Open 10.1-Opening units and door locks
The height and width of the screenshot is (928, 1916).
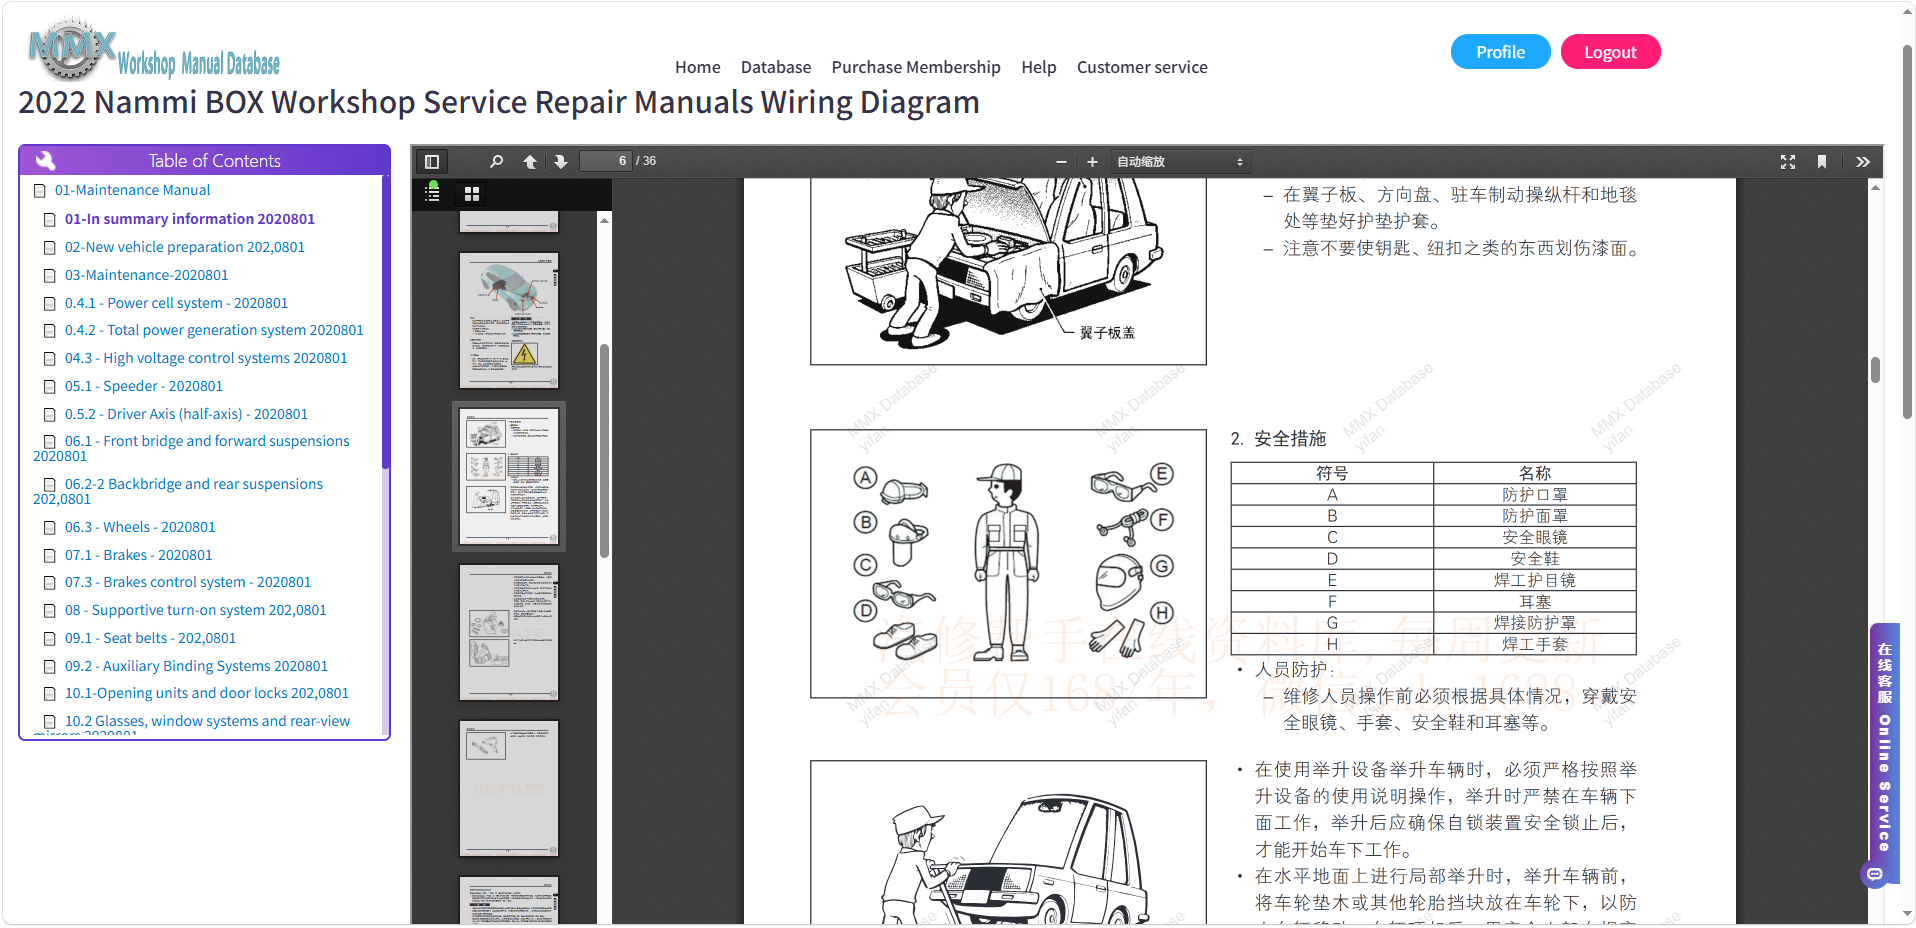[x=207, y=693]
